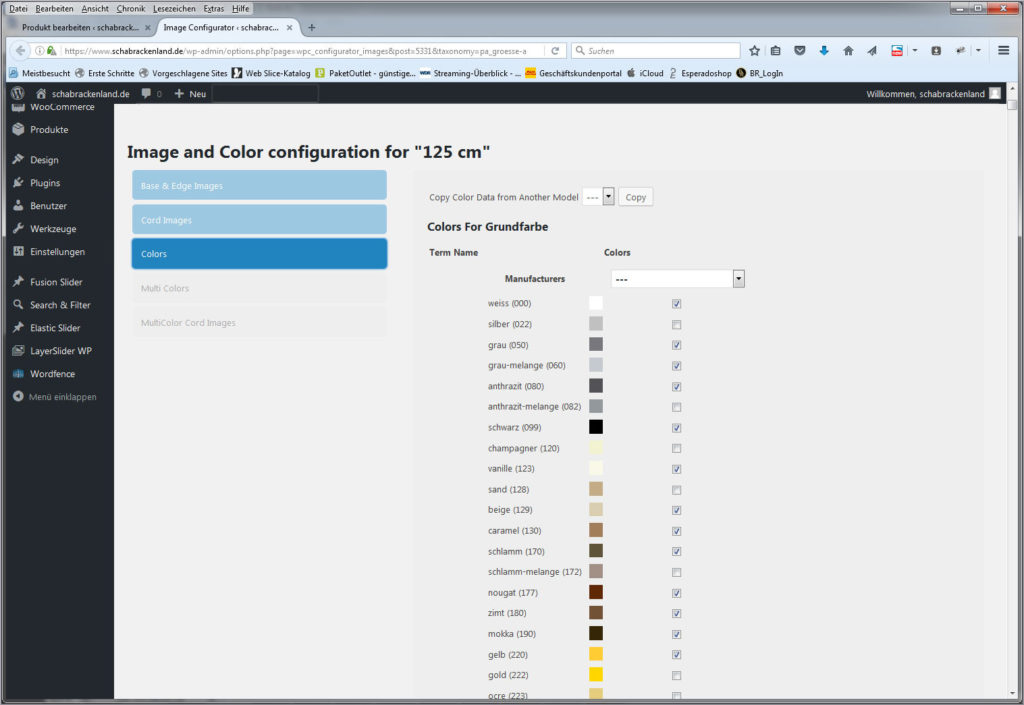The image size is (1024, 705).
Task: Open the Chronik menu
Action: pos(131,8)
